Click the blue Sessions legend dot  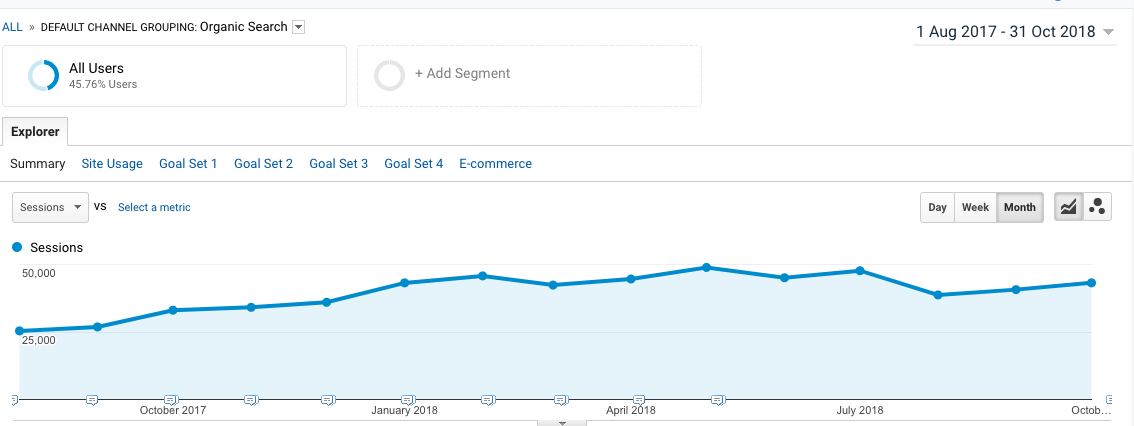[x=17, y=247]
